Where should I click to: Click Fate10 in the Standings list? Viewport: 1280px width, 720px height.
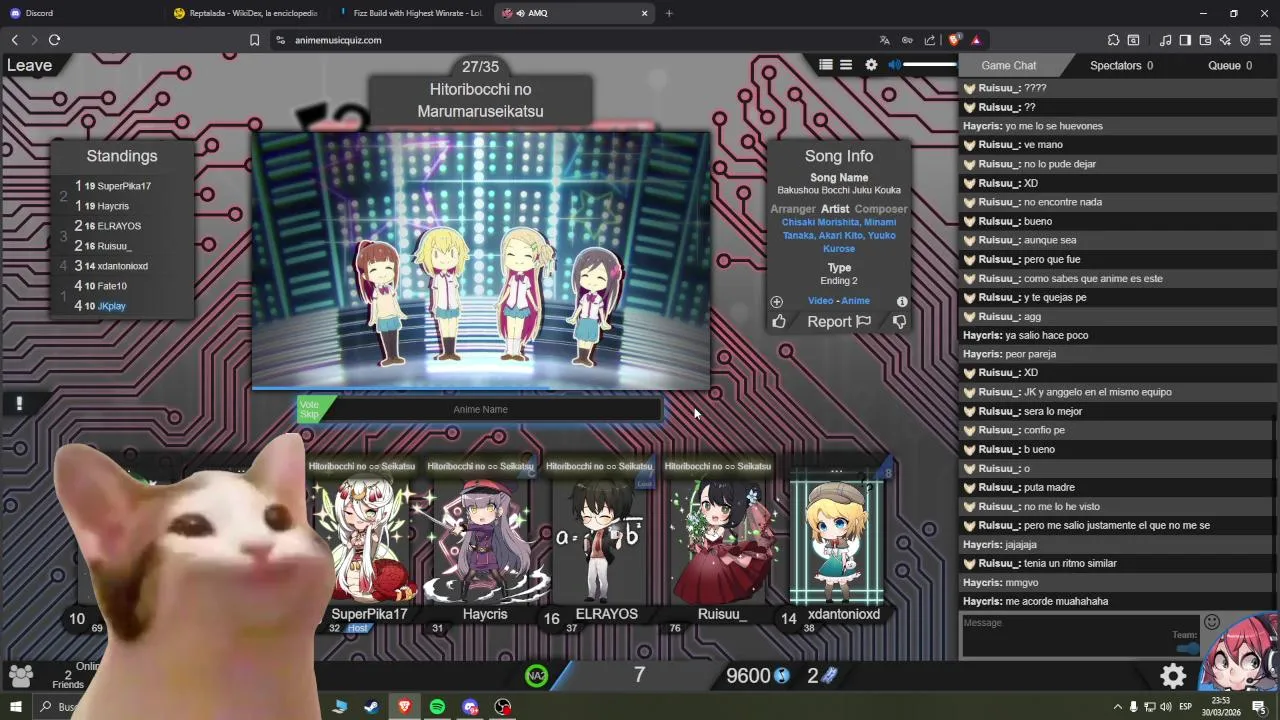click(x=112, y=286)
